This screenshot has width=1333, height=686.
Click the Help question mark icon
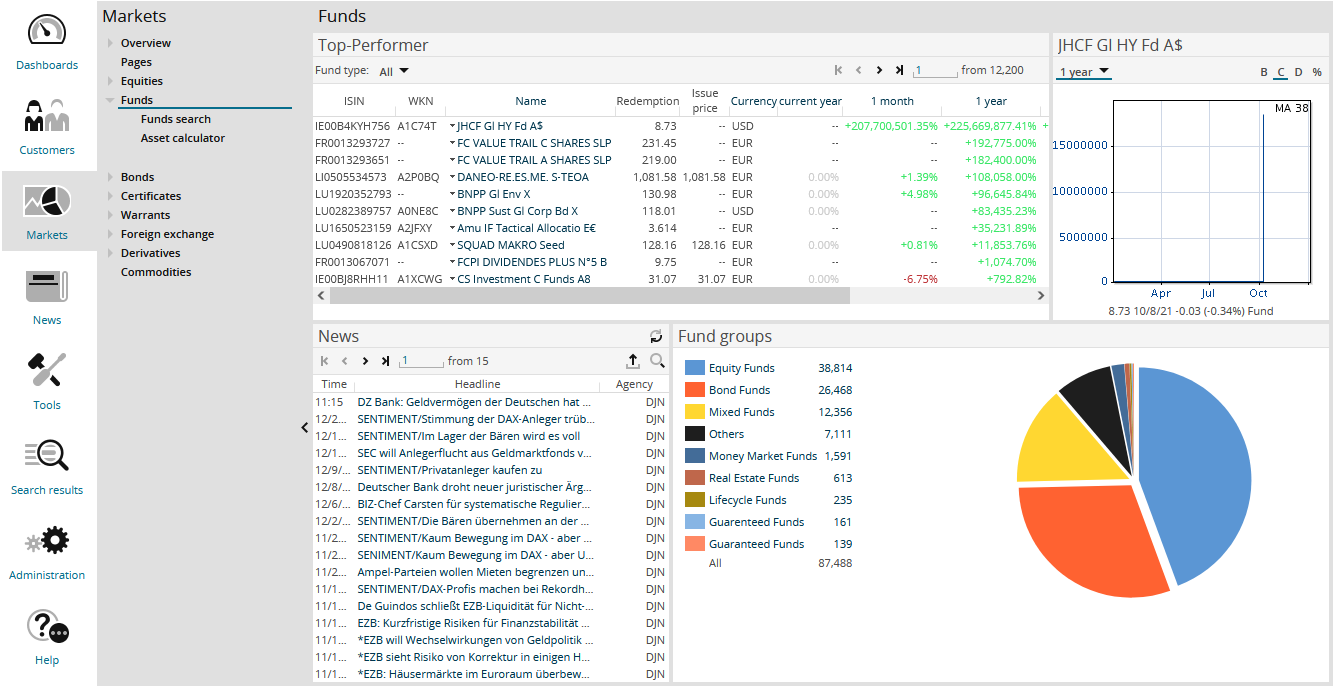pyautogui.click(x=47, y=627)
